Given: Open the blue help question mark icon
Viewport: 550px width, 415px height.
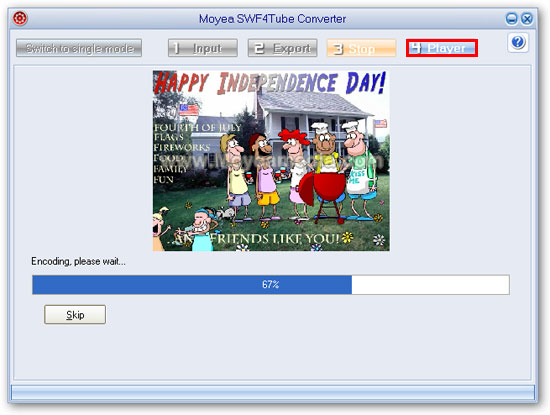Looking at the screenshot, I should coord(518,42).
